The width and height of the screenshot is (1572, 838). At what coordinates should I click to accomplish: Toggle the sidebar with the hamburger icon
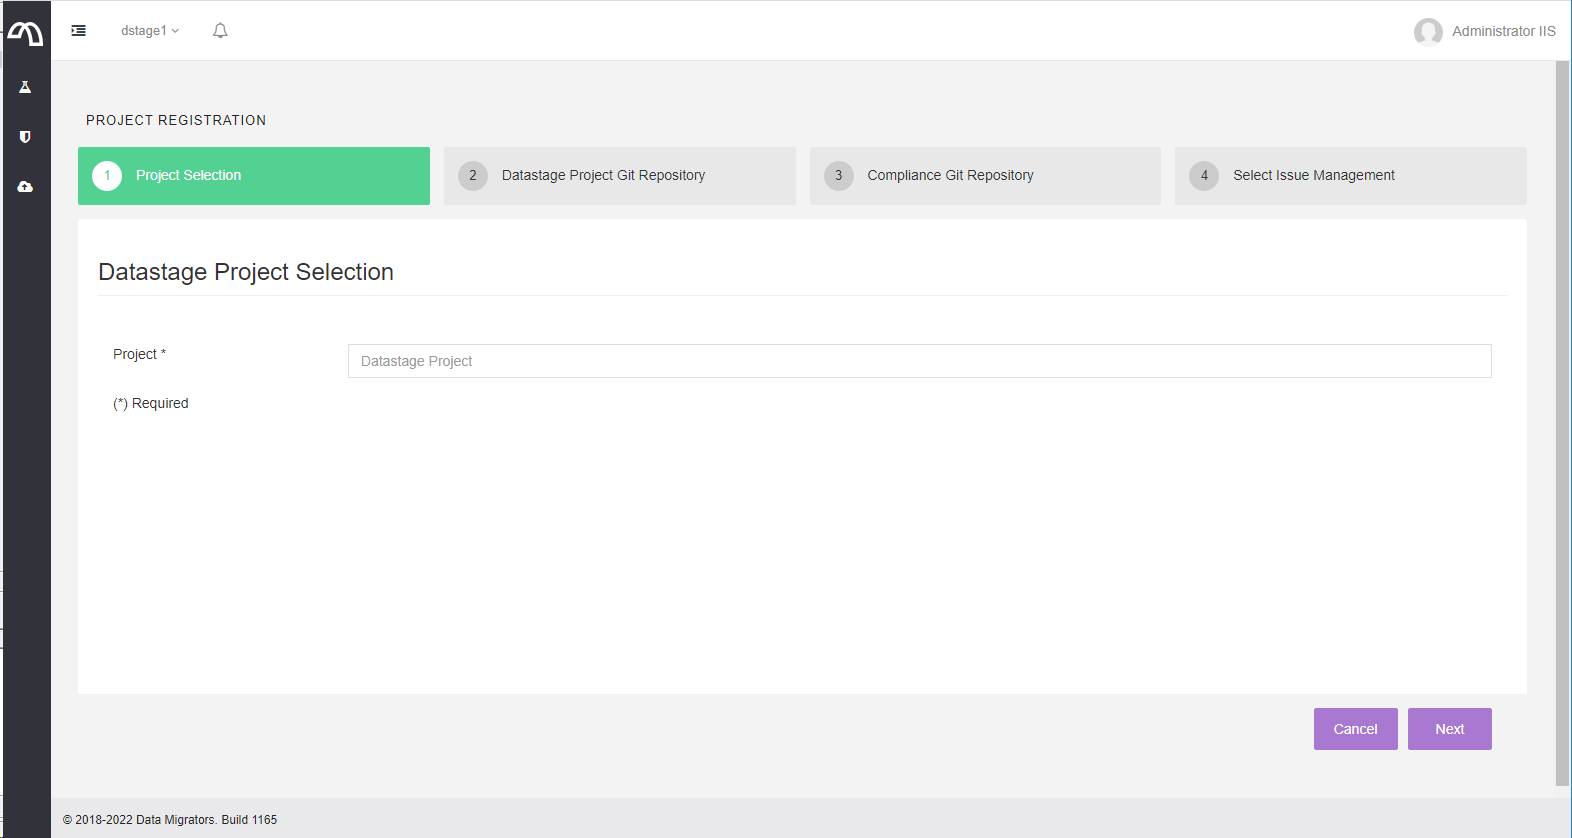point(78,31)
